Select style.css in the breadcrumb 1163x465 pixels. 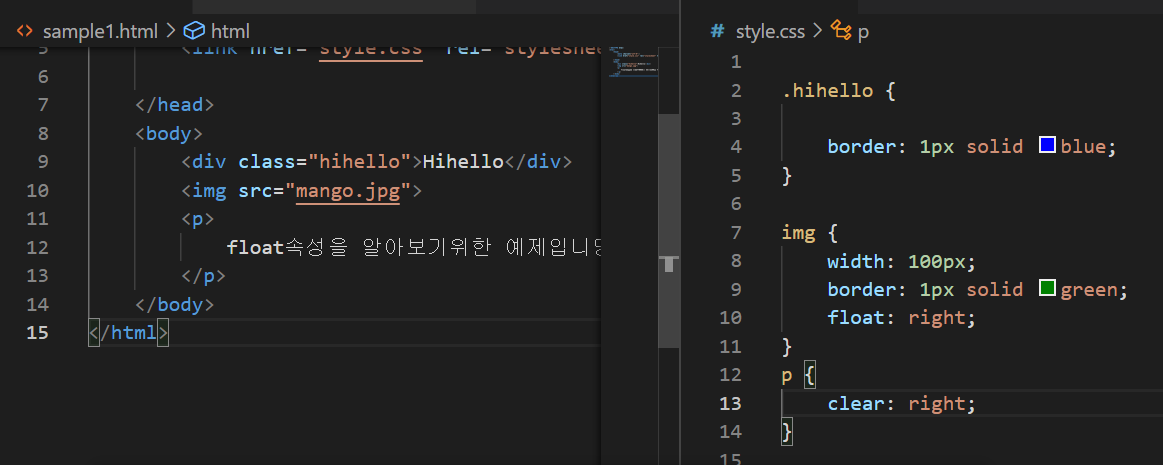[769, 32]
